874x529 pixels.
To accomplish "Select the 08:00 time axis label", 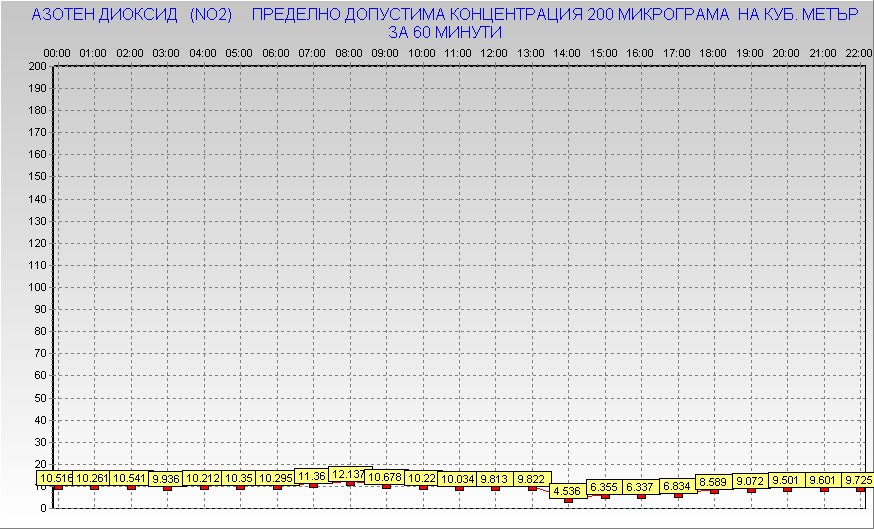I will 348,52.
